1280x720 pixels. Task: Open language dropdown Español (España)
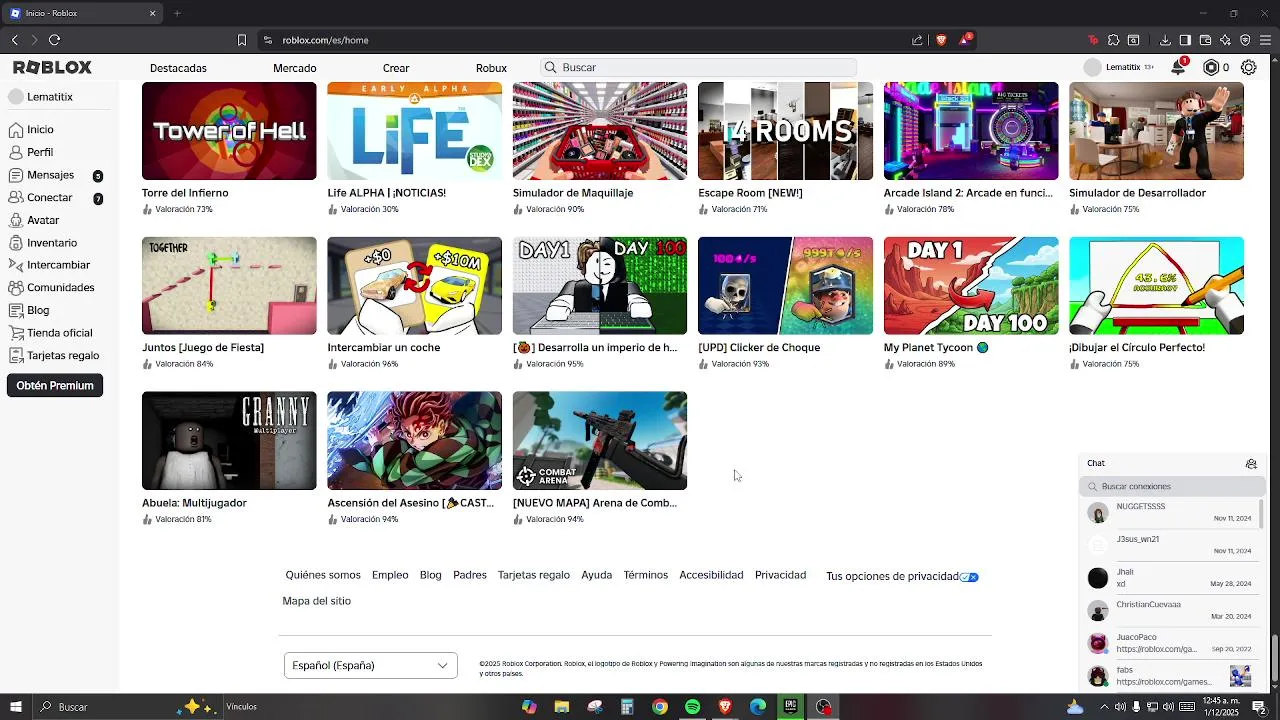[371, 665]
